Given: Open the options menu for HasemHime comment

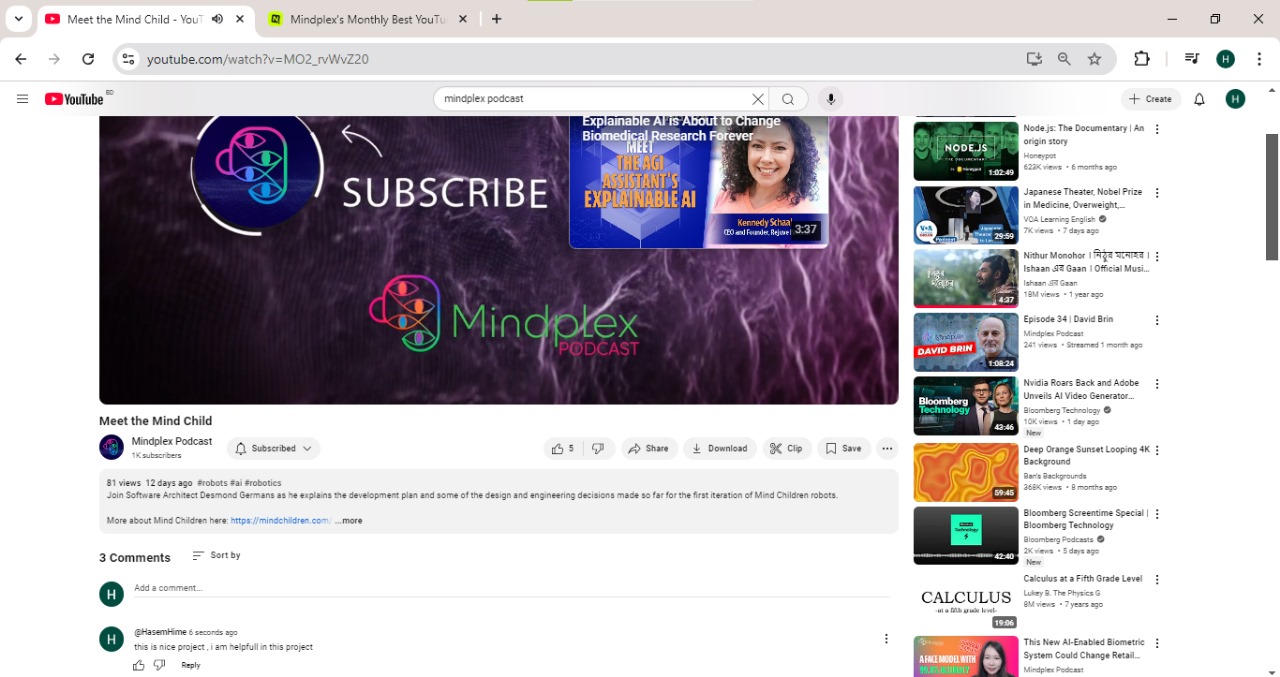Looking at the screenshot, I should tap(886, 639).
